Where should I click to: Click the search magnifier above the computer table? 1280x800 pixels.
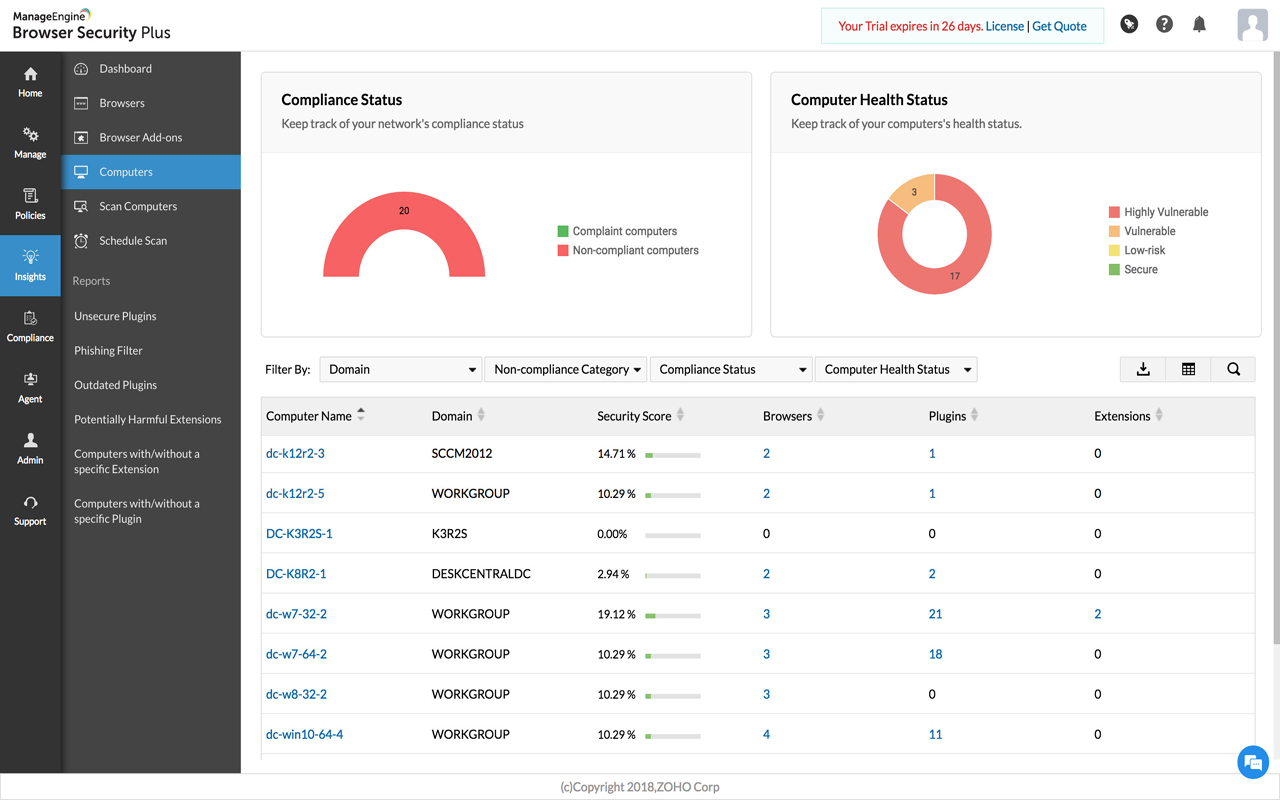pos(1232,369)
